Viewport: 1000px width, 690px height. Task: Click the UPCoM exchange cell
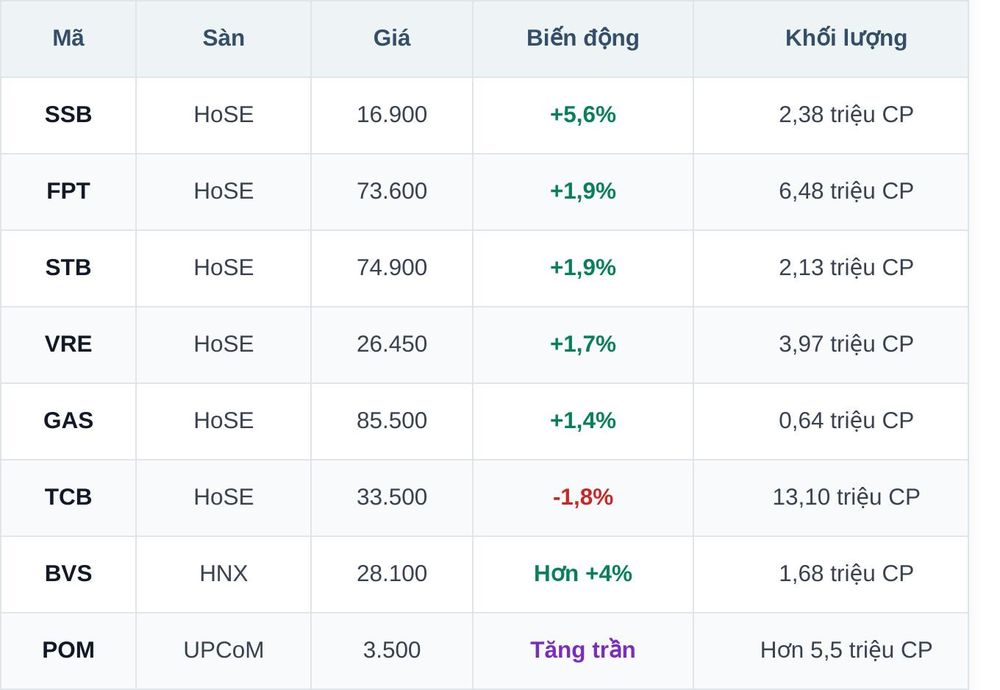point(223,650)
